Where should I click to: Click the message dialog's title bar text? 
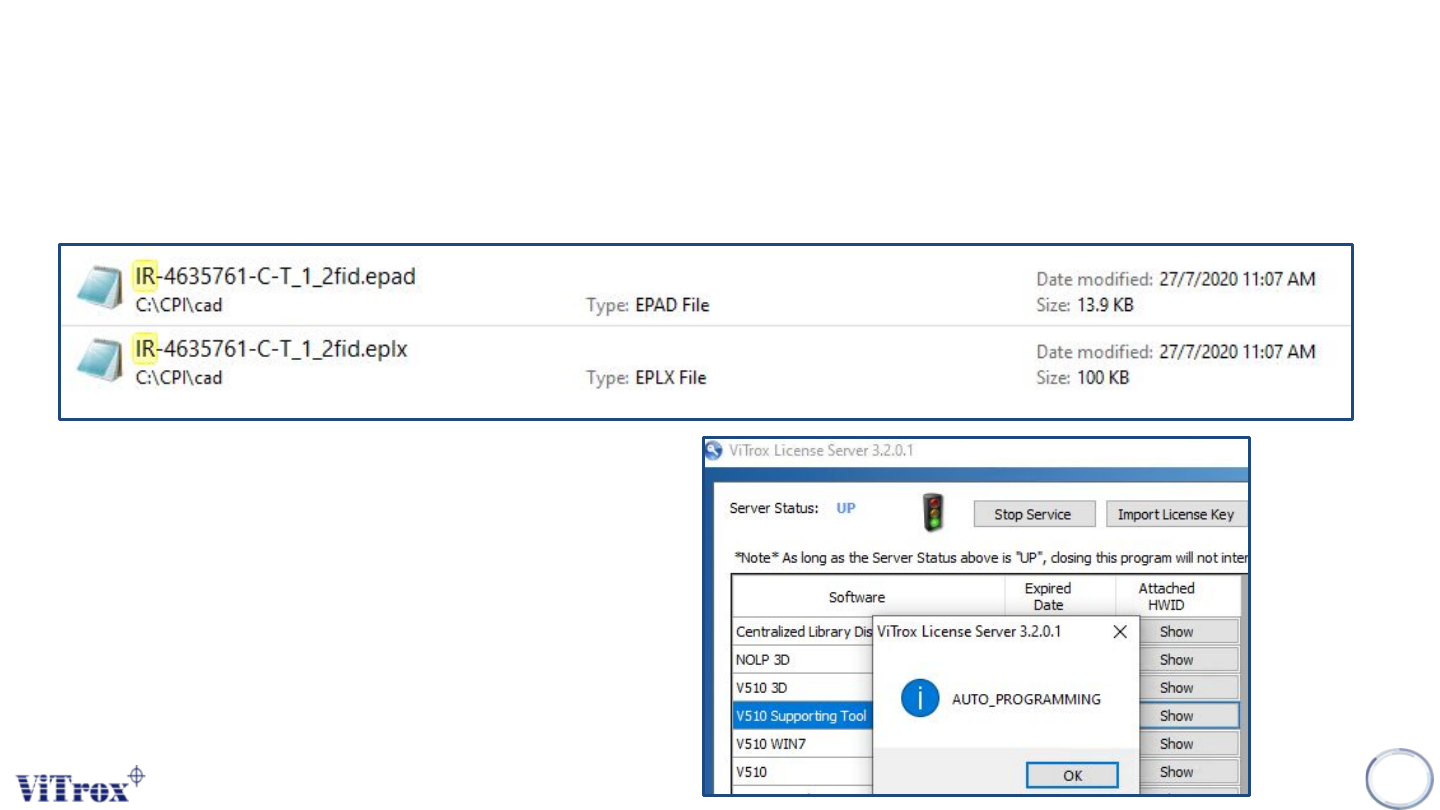click(968, 631)
